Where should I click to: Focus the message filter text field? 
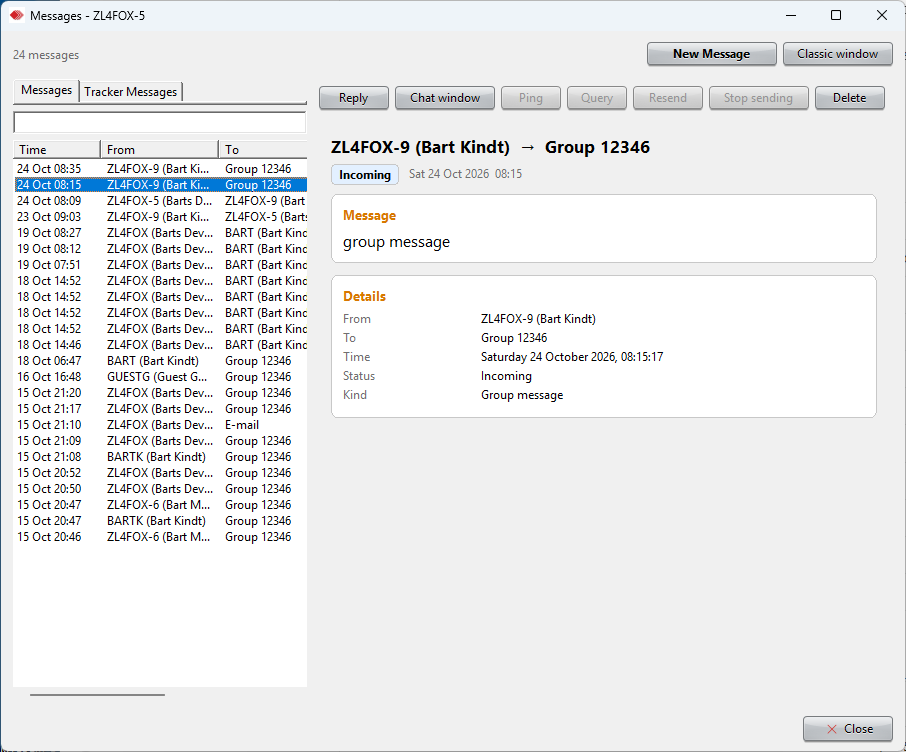(x=159, y=123)
